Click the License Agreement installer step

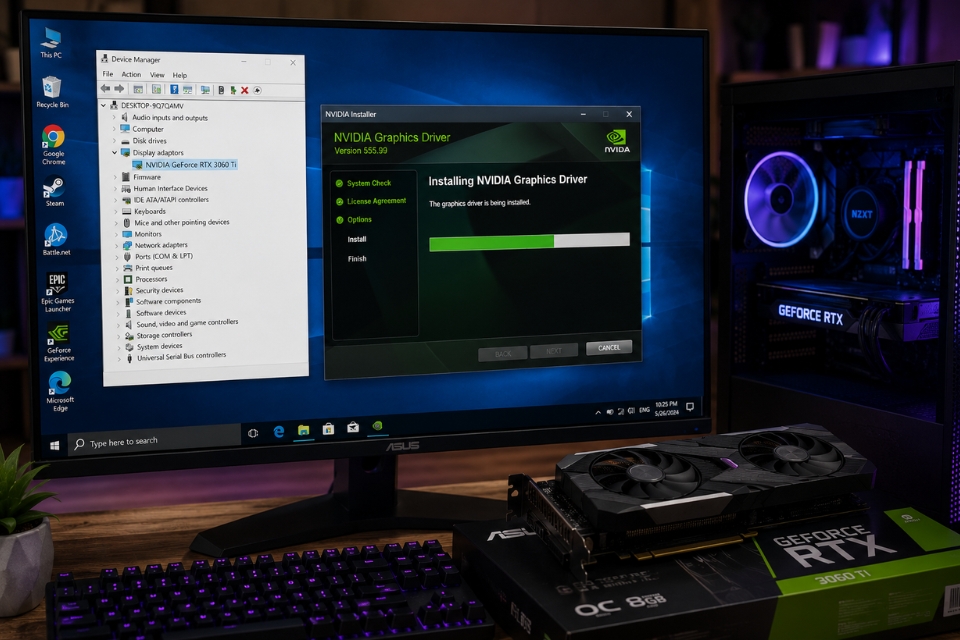tap(371, 201)
